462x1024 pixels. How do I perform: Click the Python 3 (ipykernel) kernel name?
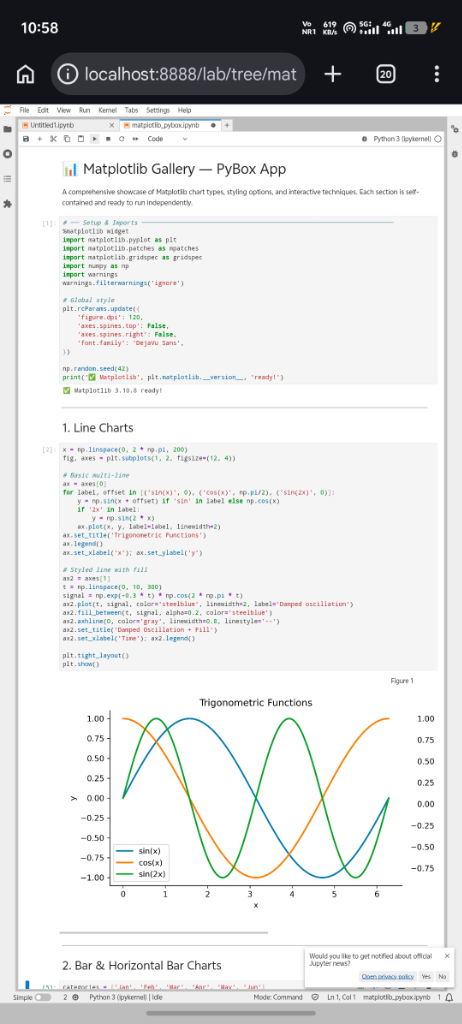coord(403,139)
